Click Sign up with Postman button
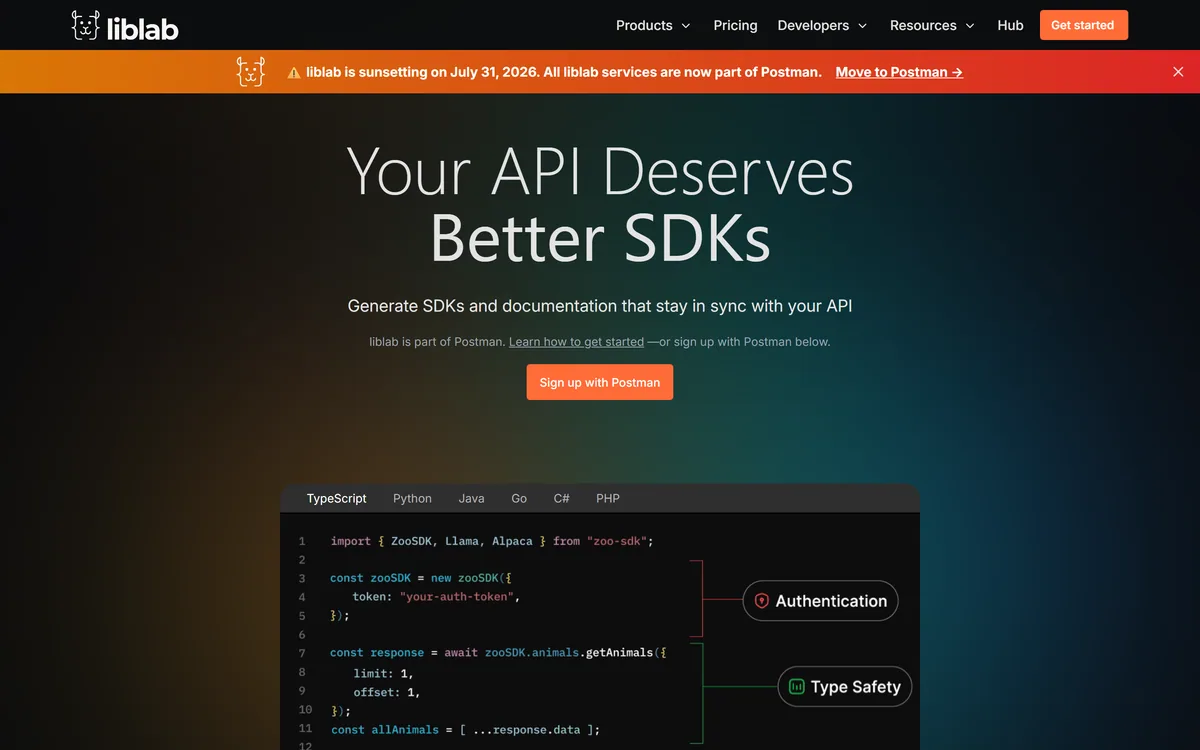 tap(600, 382)
